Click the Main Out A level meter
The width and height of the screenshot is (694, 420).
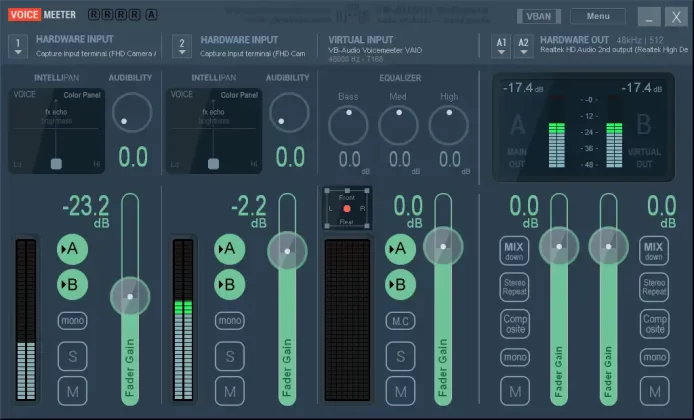[557, 131]
